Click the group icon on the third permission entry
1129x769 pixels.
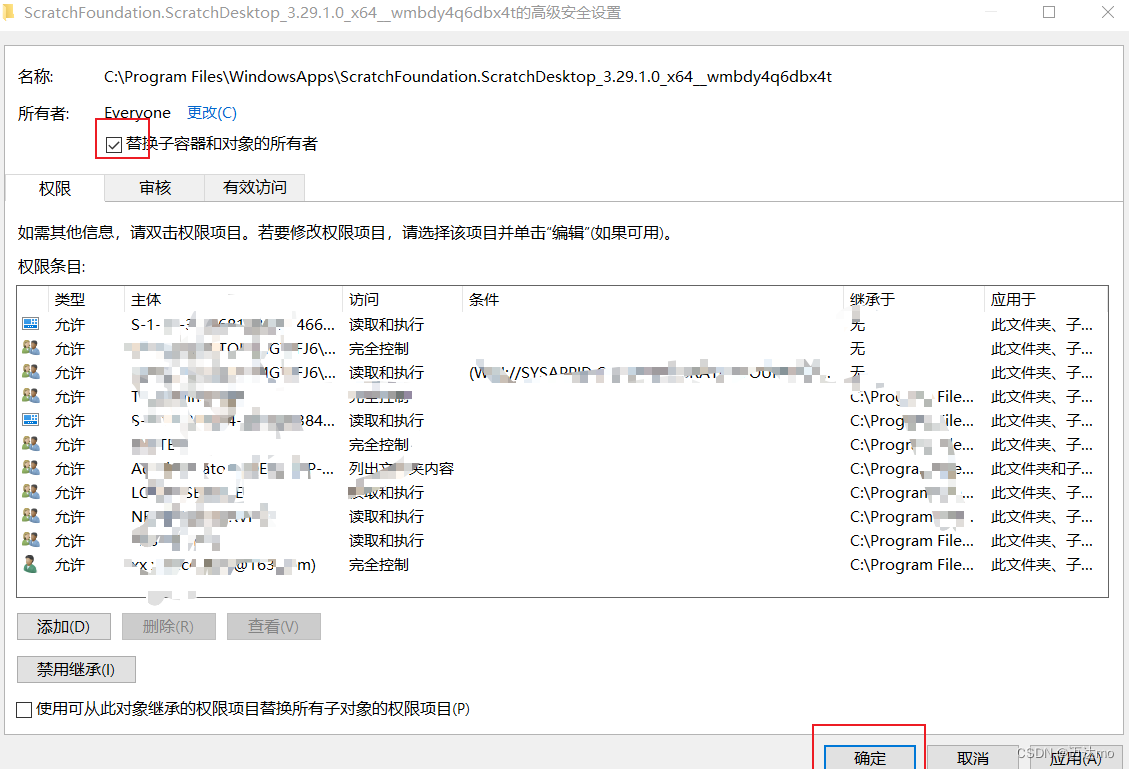point(30,372)
